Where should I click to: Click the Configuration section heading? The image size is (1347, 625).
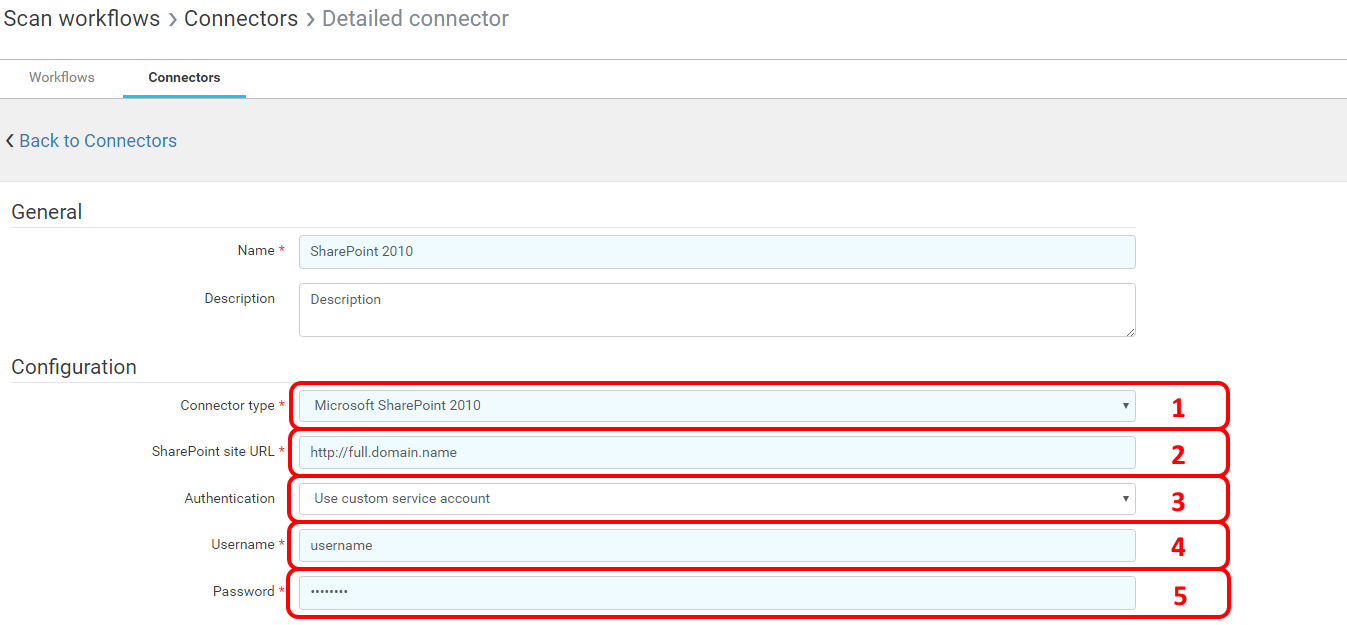click(74, 367)
